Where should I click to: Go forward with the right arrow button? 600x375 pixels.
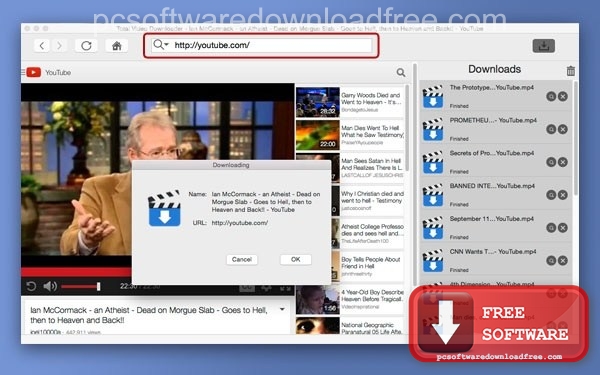(x=59, y=46)
